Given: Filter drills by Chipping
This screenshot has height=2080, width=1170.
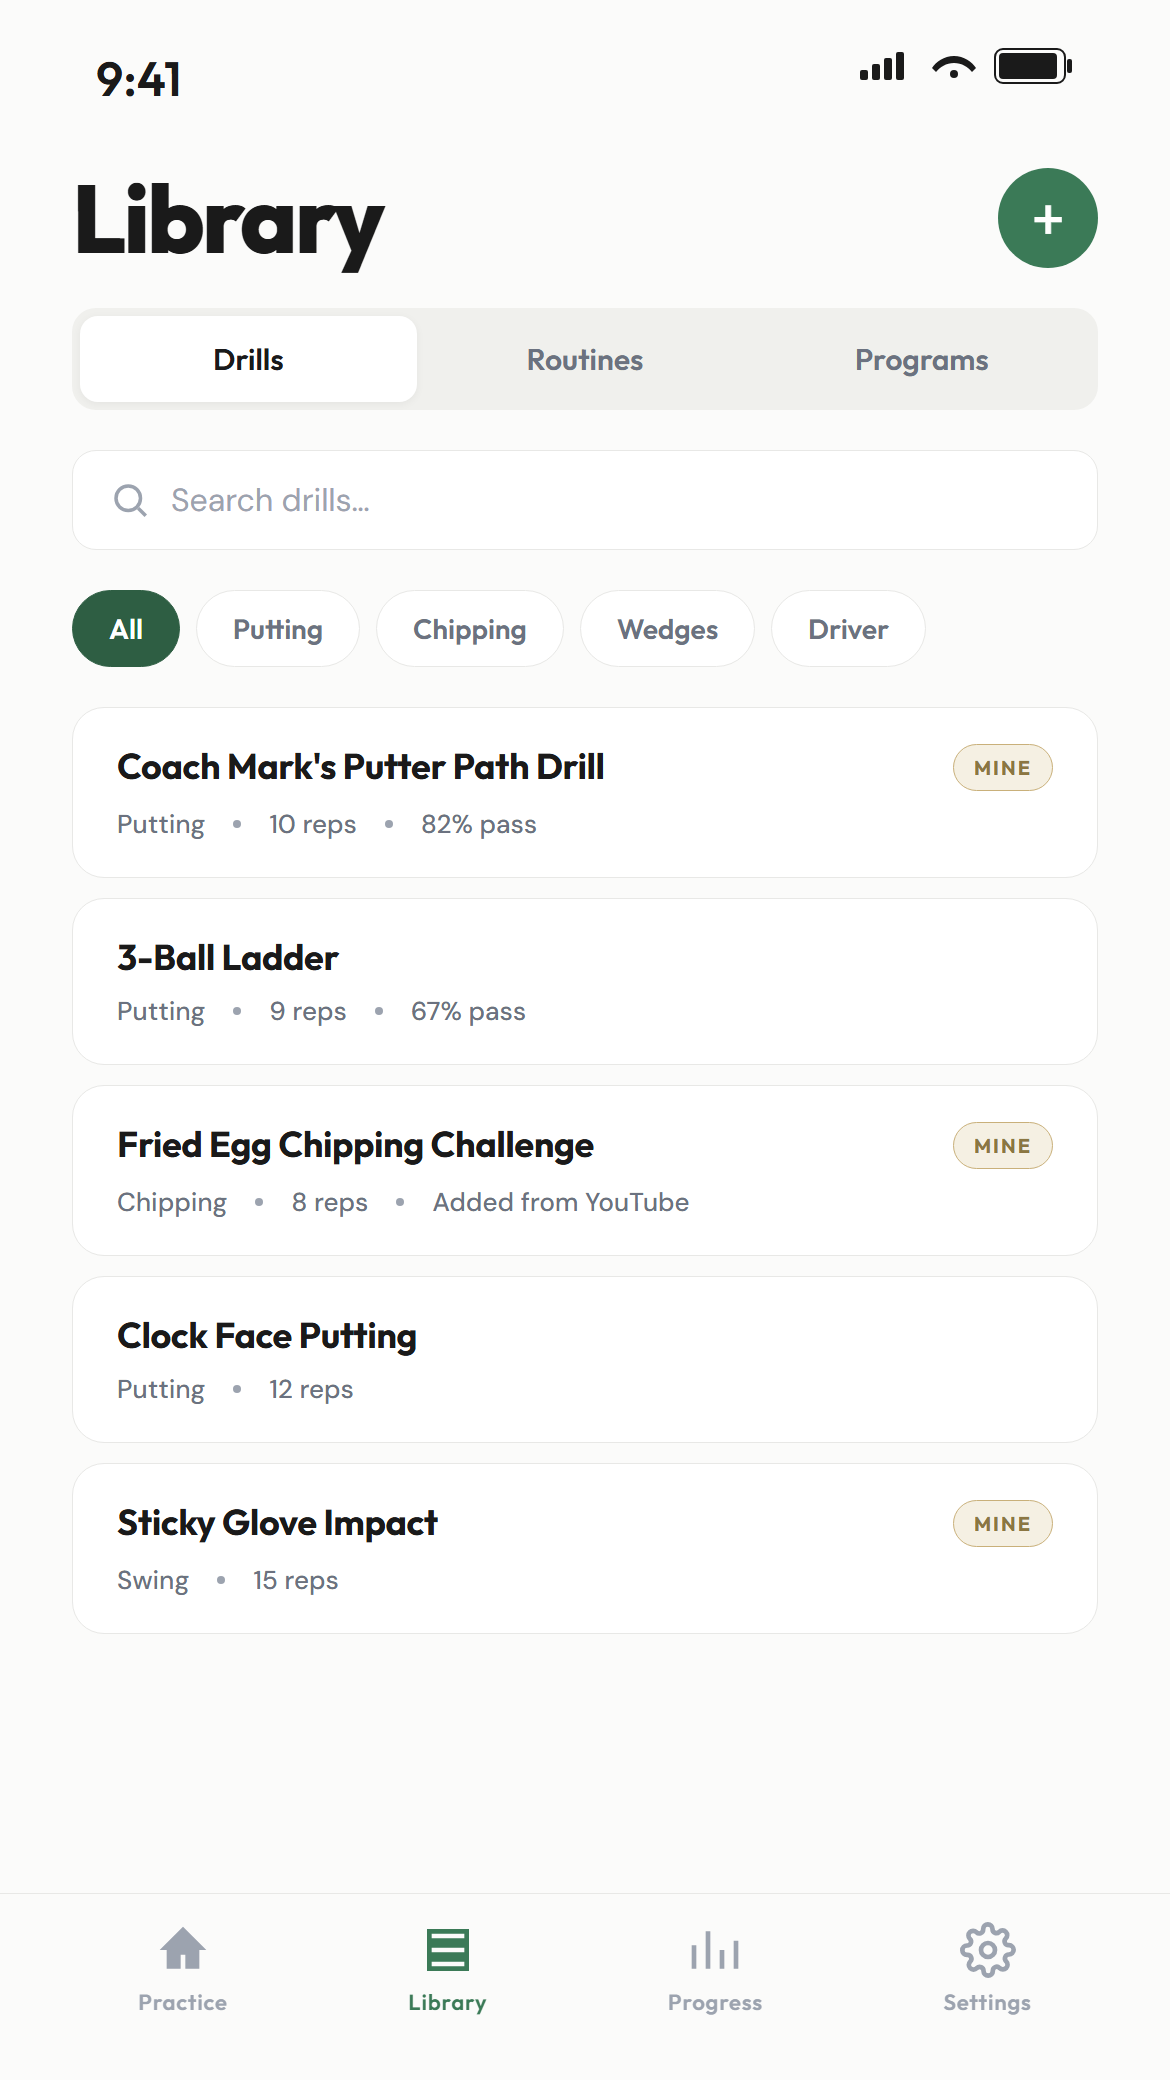Looking at the screenshot, I should [469, 629].
